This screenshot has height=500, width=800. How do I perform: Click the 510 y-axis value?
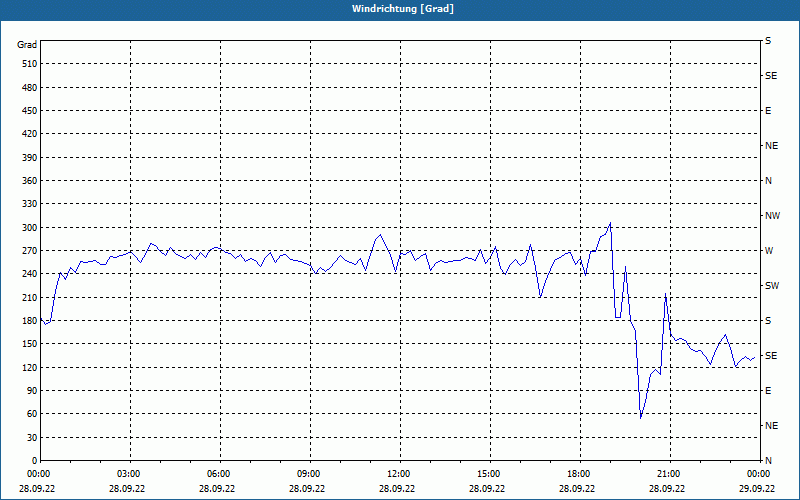tap(29, 64)
